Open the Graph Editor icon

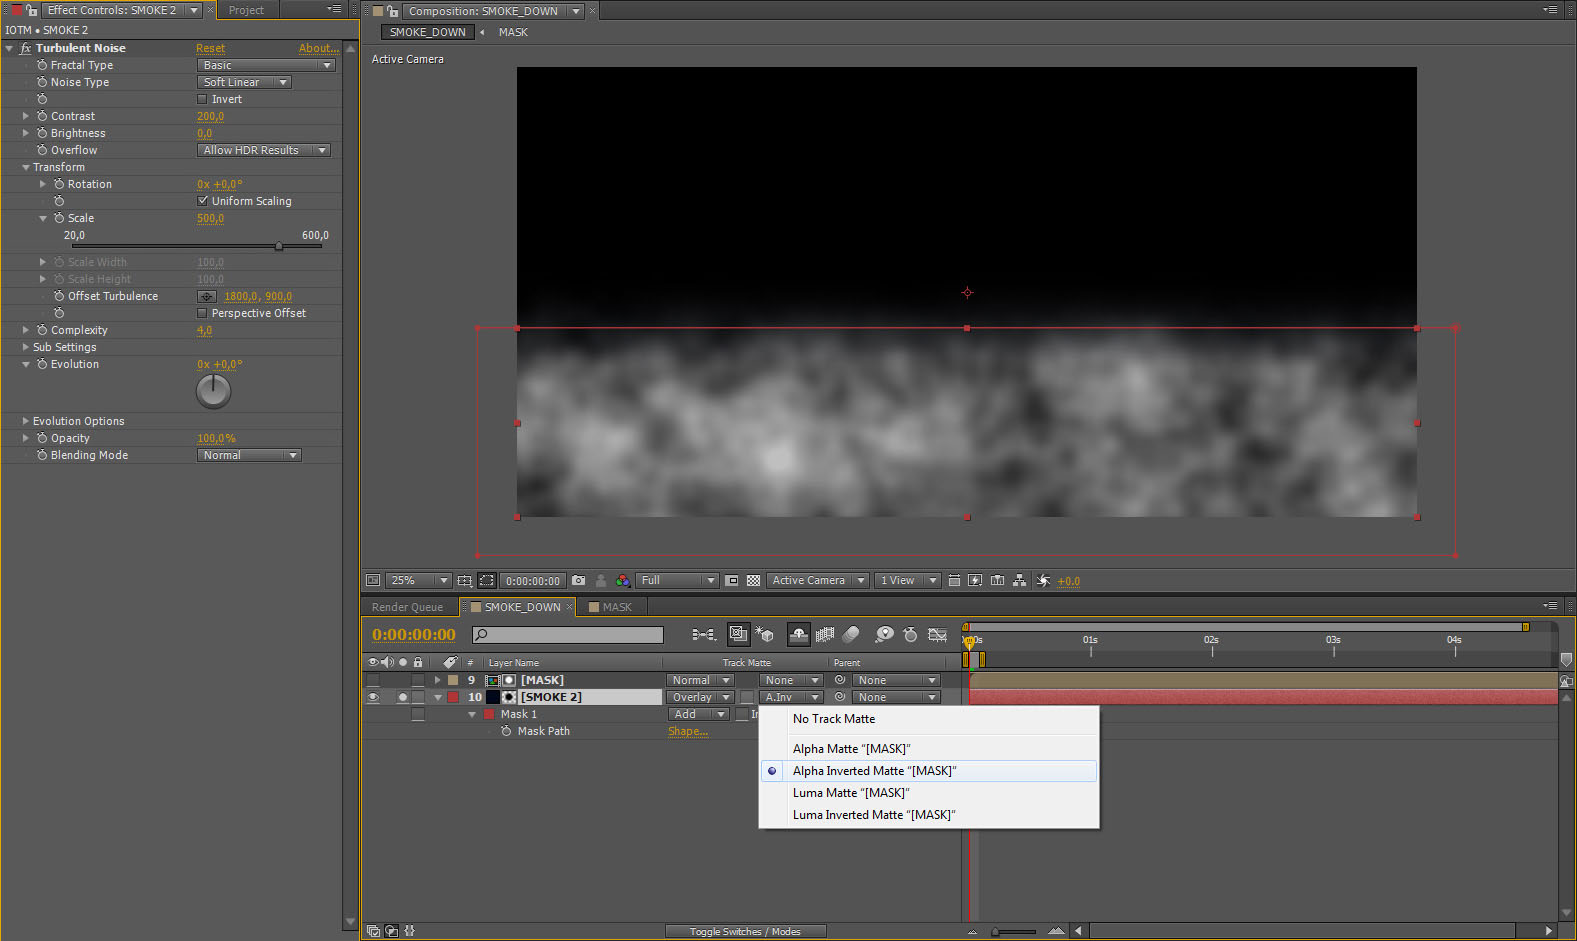pyautogui.click(x=937, y=635)
